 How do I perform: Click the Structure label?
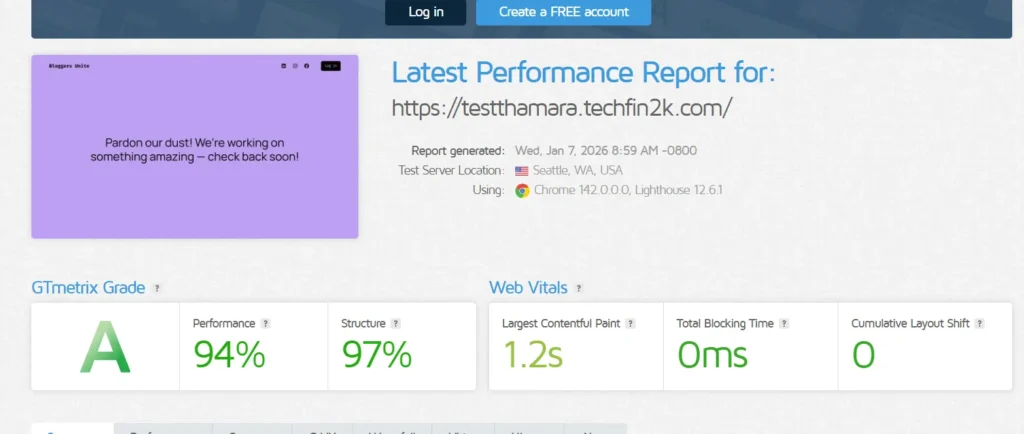point(363,324)
